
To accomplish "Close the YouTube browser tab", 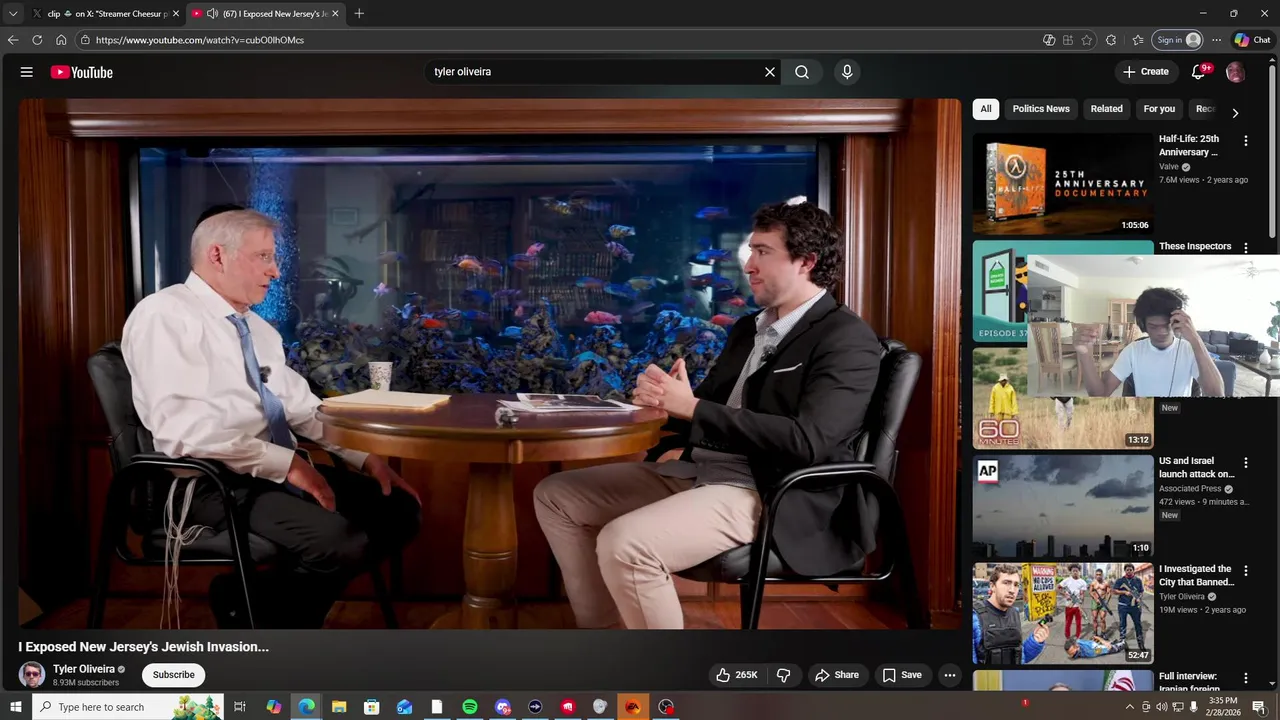I will [x=335, y=13].
